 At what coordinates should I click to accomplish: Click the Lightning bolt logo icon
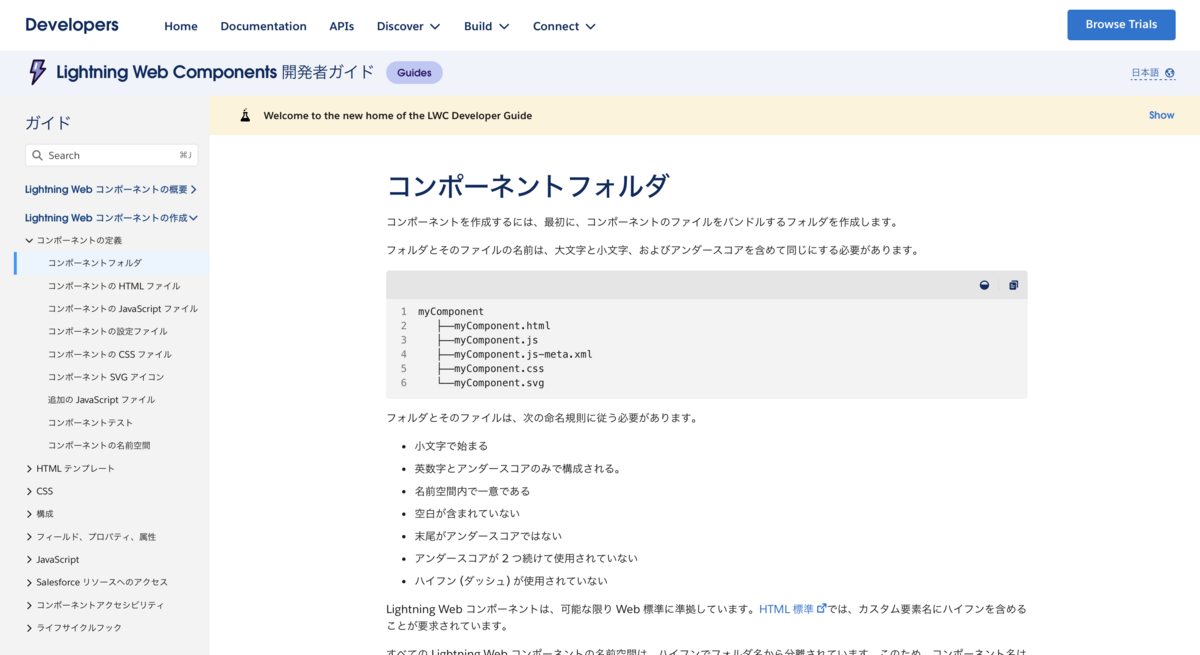click(38, 72)
